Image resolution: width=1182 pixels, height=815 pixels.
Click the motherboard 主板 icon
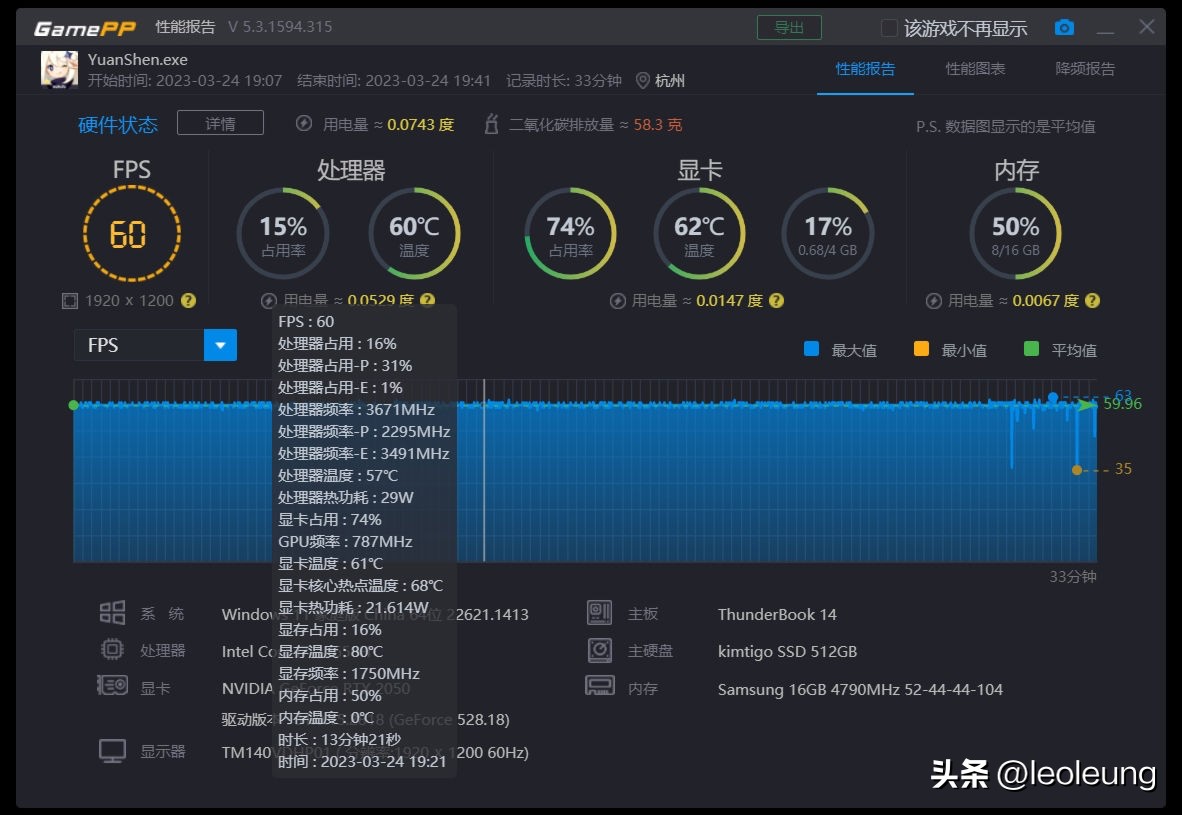click(x=599, y=613)
